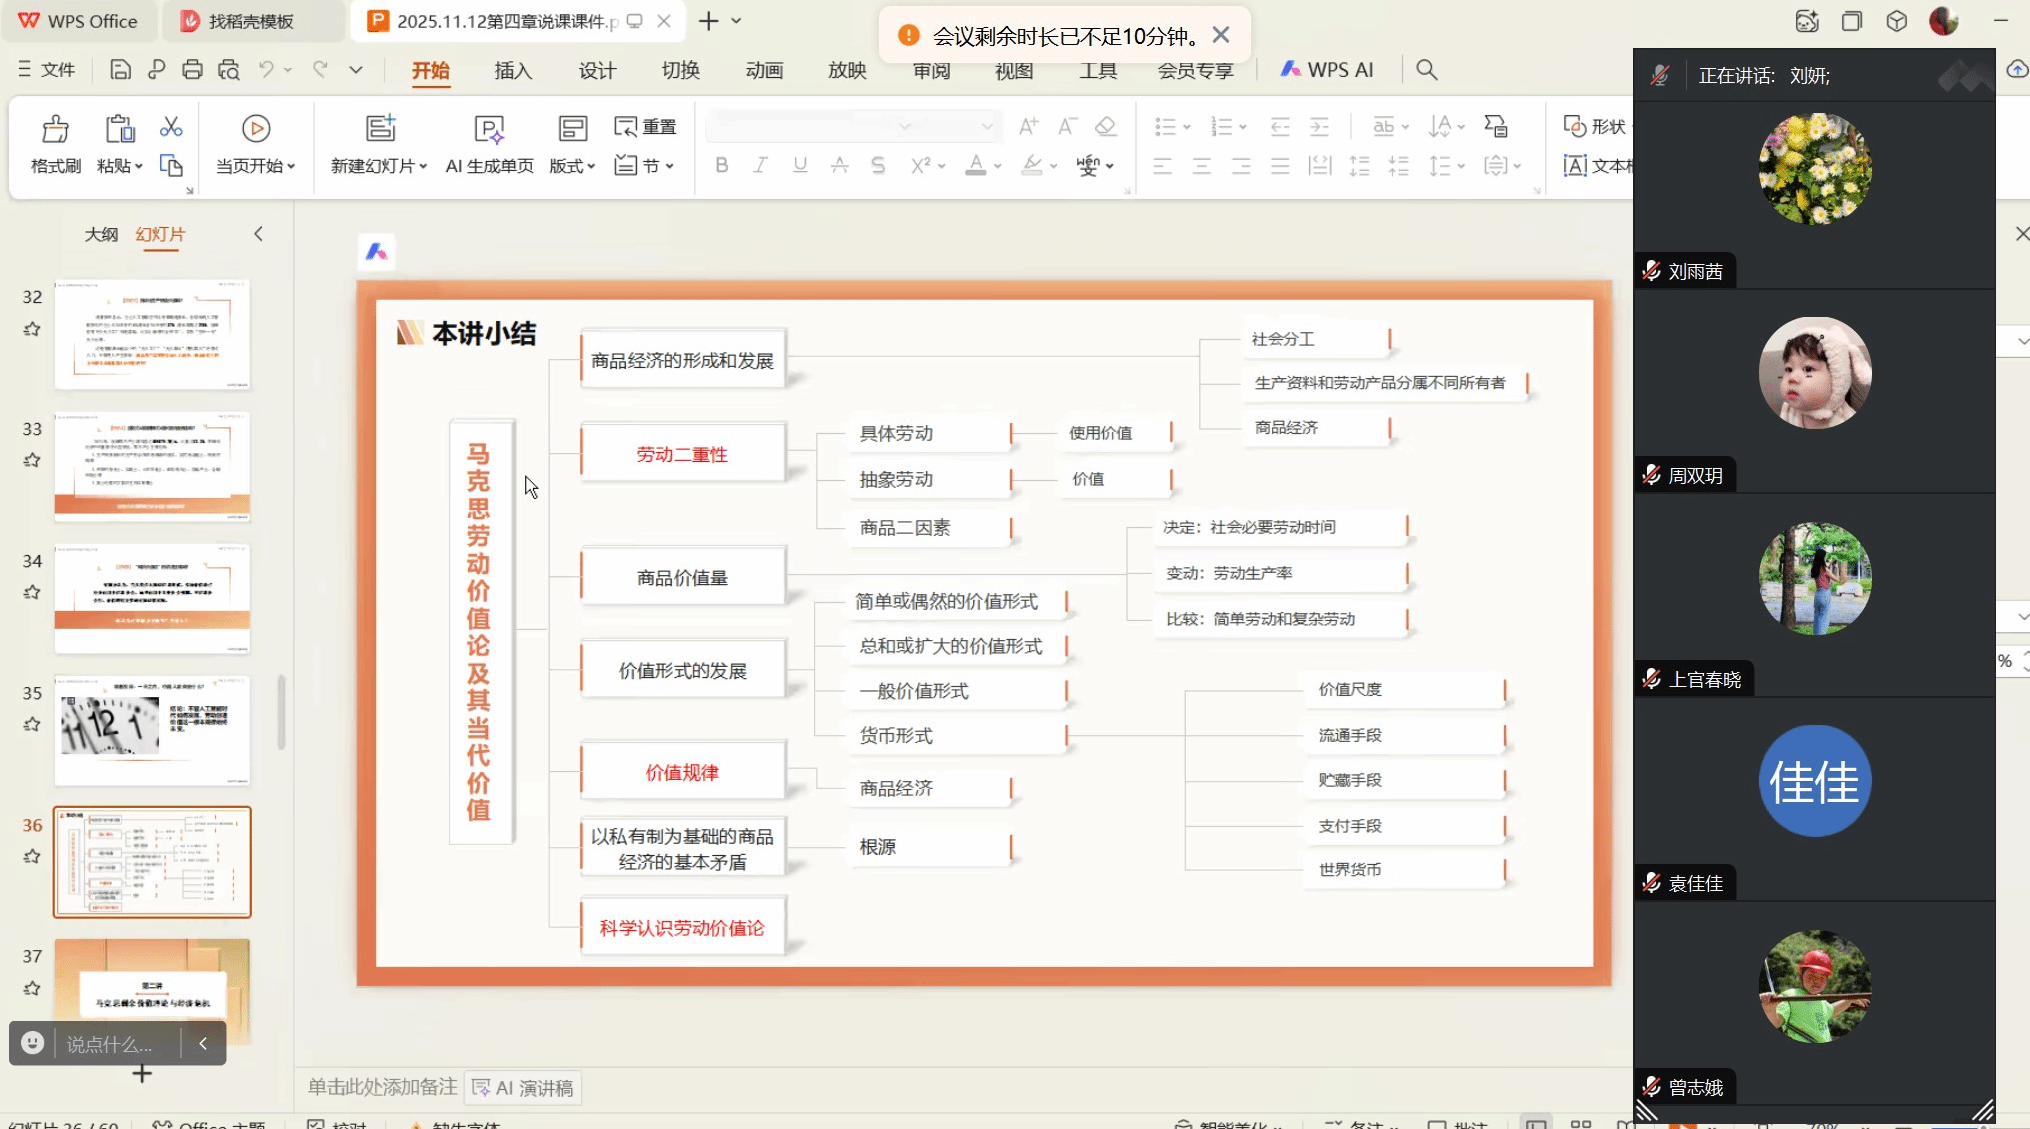
Task: Toggle italic formatting
Action: (760, 166)
